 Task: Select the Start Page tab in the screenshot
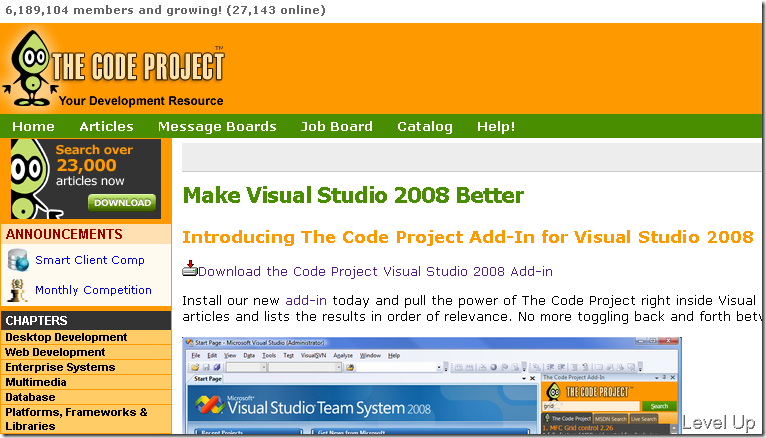click(208, 378)
